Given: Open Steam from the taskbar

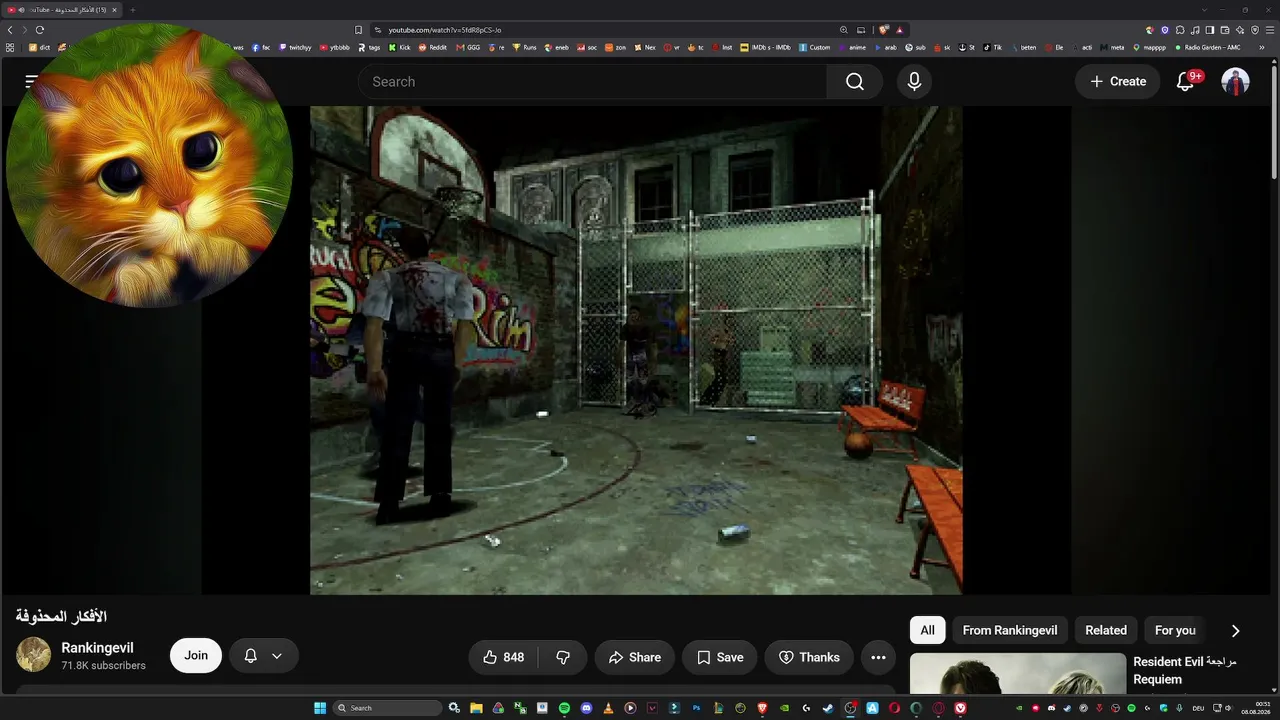Looking at the screenshot, I should (828, 708).
